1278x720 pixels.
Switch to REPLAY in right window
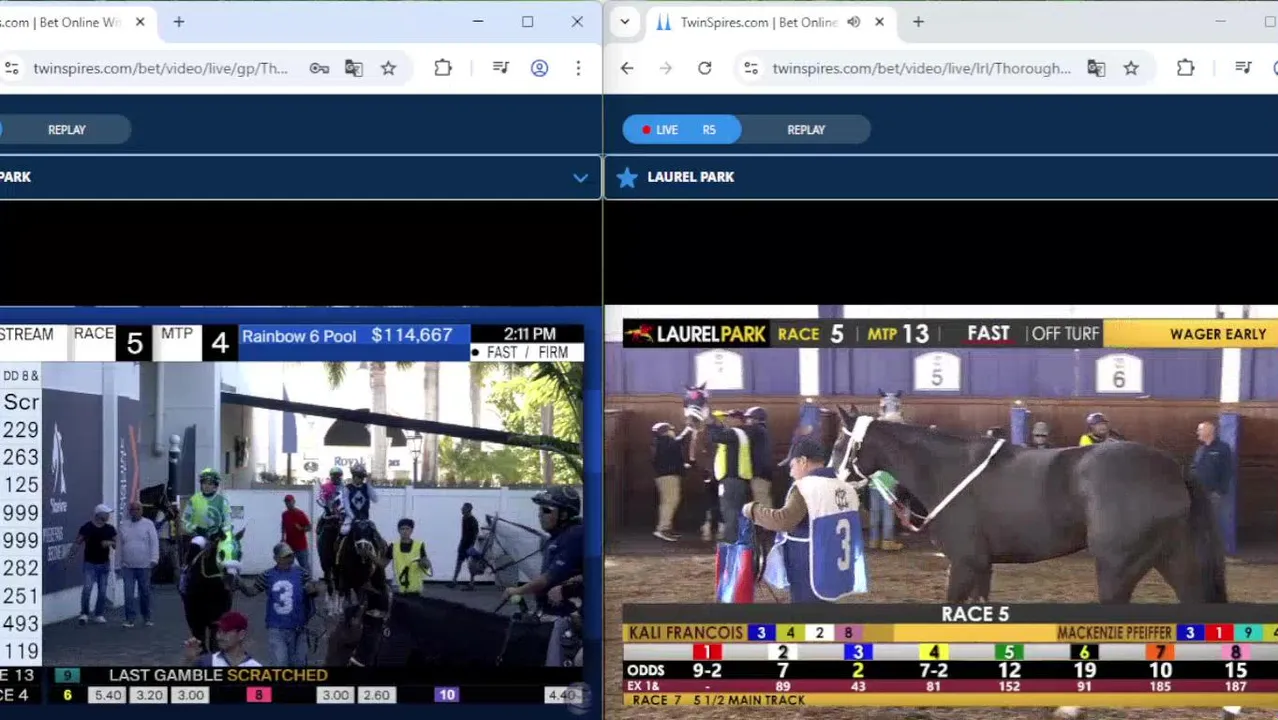click(x=806, y=130)
